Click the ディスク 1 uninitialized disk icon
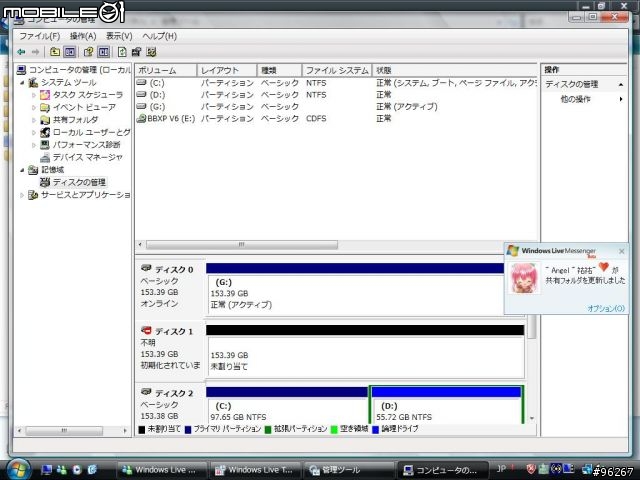The width and height of the screenshot is (640, 480). (146, 330)
